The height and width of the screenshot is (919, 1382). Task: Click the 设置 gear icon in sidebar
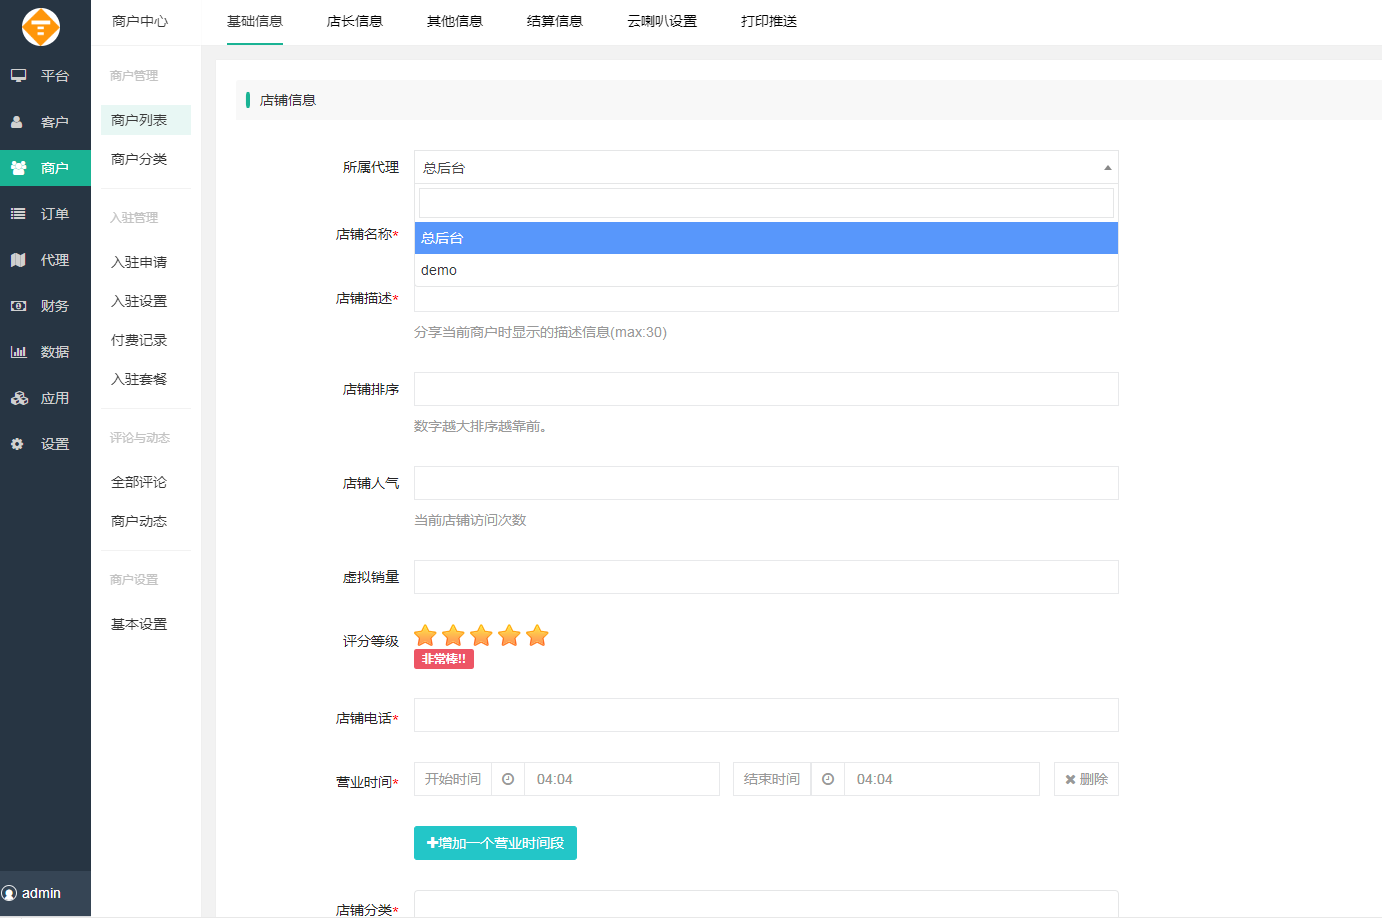[x=18, y=443]
